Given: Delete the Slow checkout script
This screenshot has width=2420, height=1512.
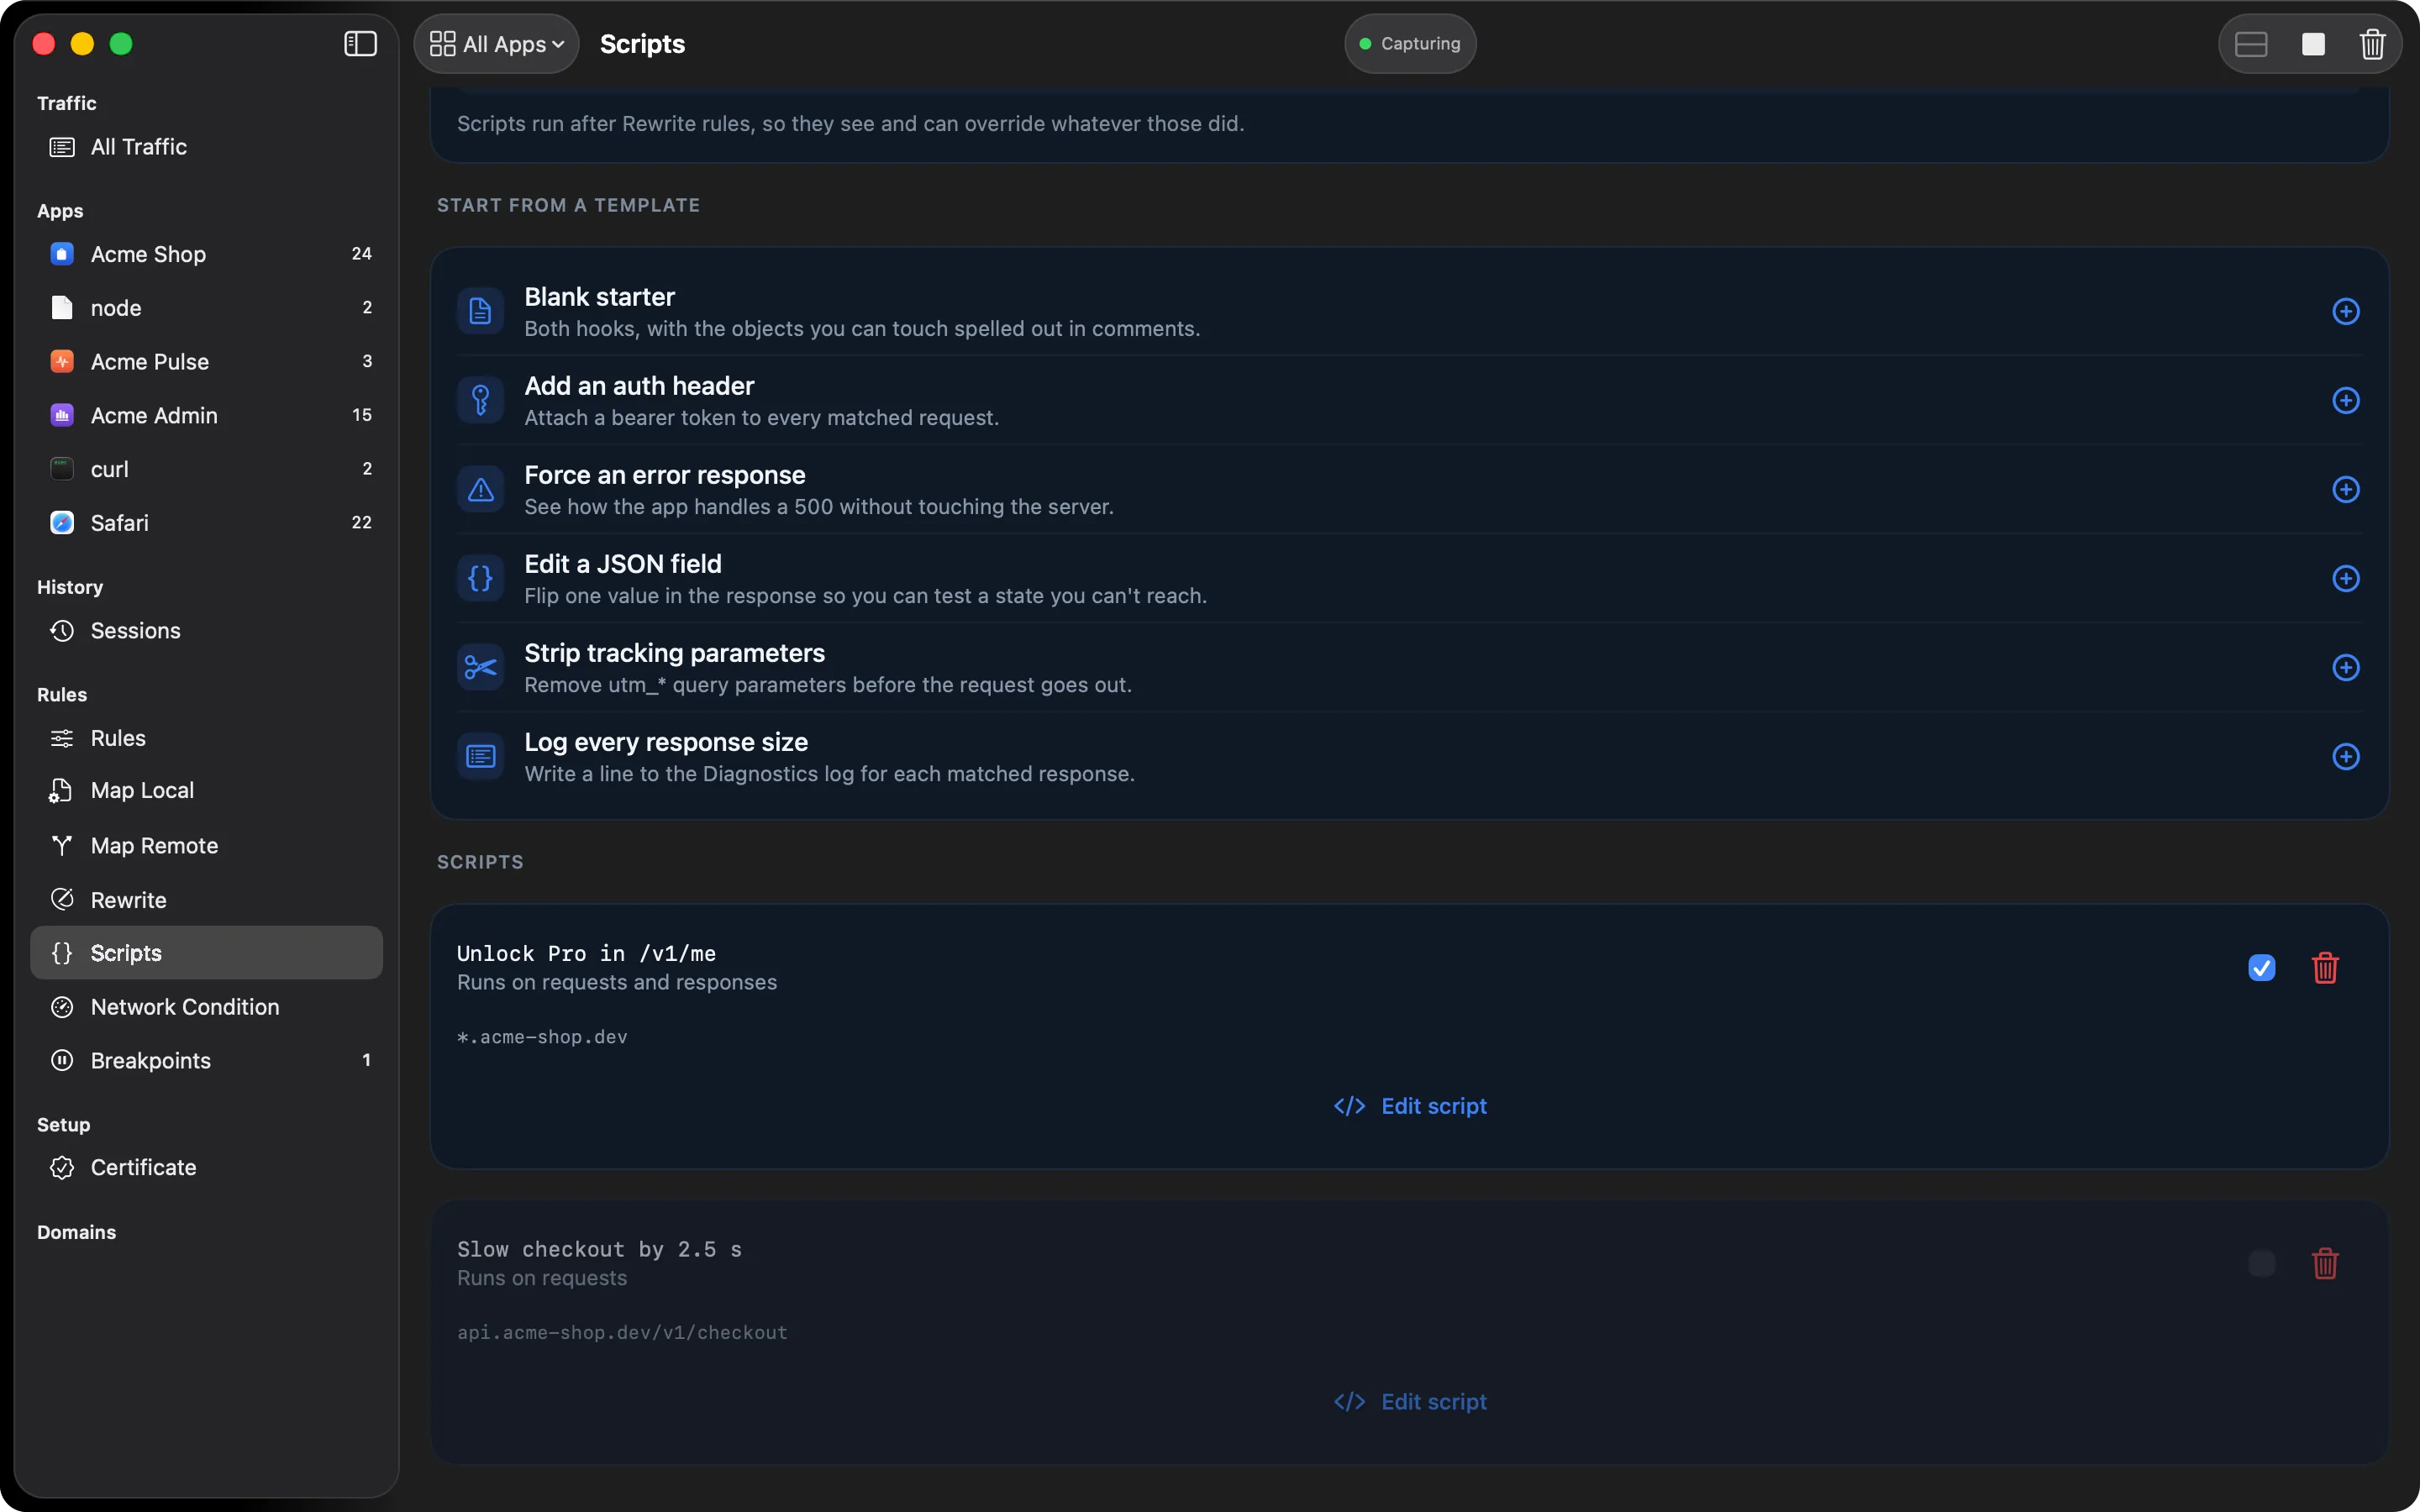Looking at the screenshot, I should click(2326, 1264).
